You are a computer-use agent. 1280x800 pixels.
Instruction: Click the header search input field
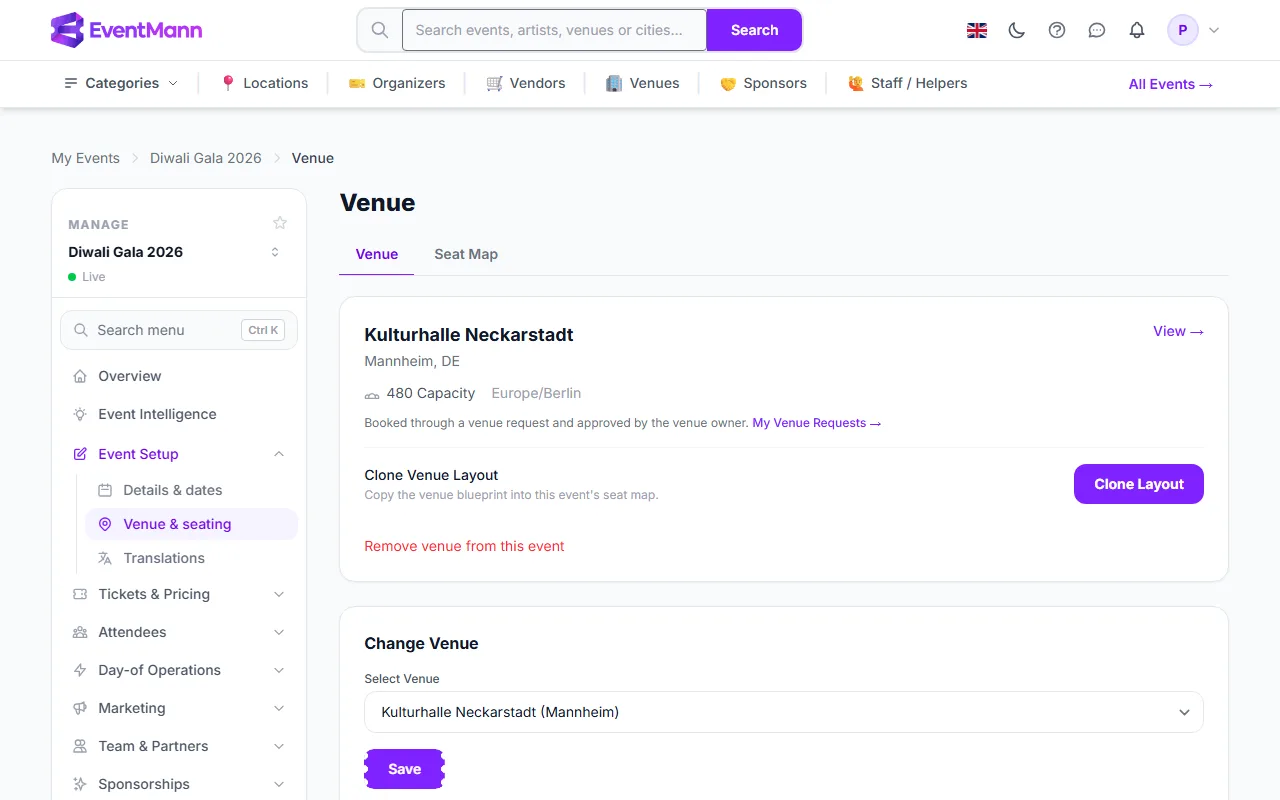pos(554,30)
